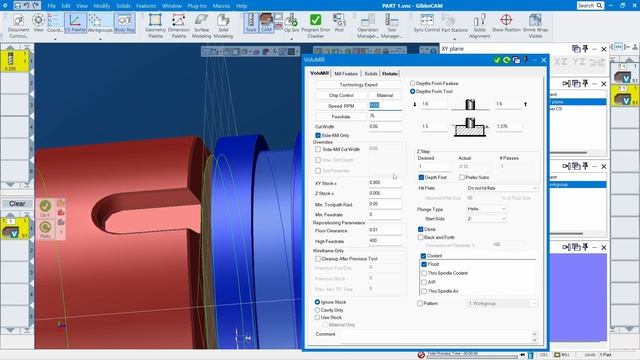Toggle the Tools tile list icon
Image resolution: width=640 pixels, height=360 pixels.
(251, 23)
